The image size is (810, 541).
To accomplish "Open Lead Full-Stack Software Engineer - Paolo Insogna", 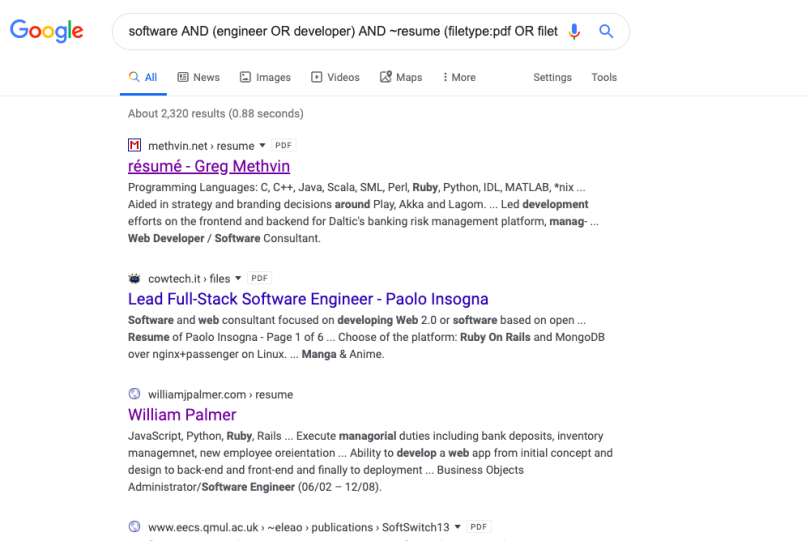I will (x=308, y=299).
